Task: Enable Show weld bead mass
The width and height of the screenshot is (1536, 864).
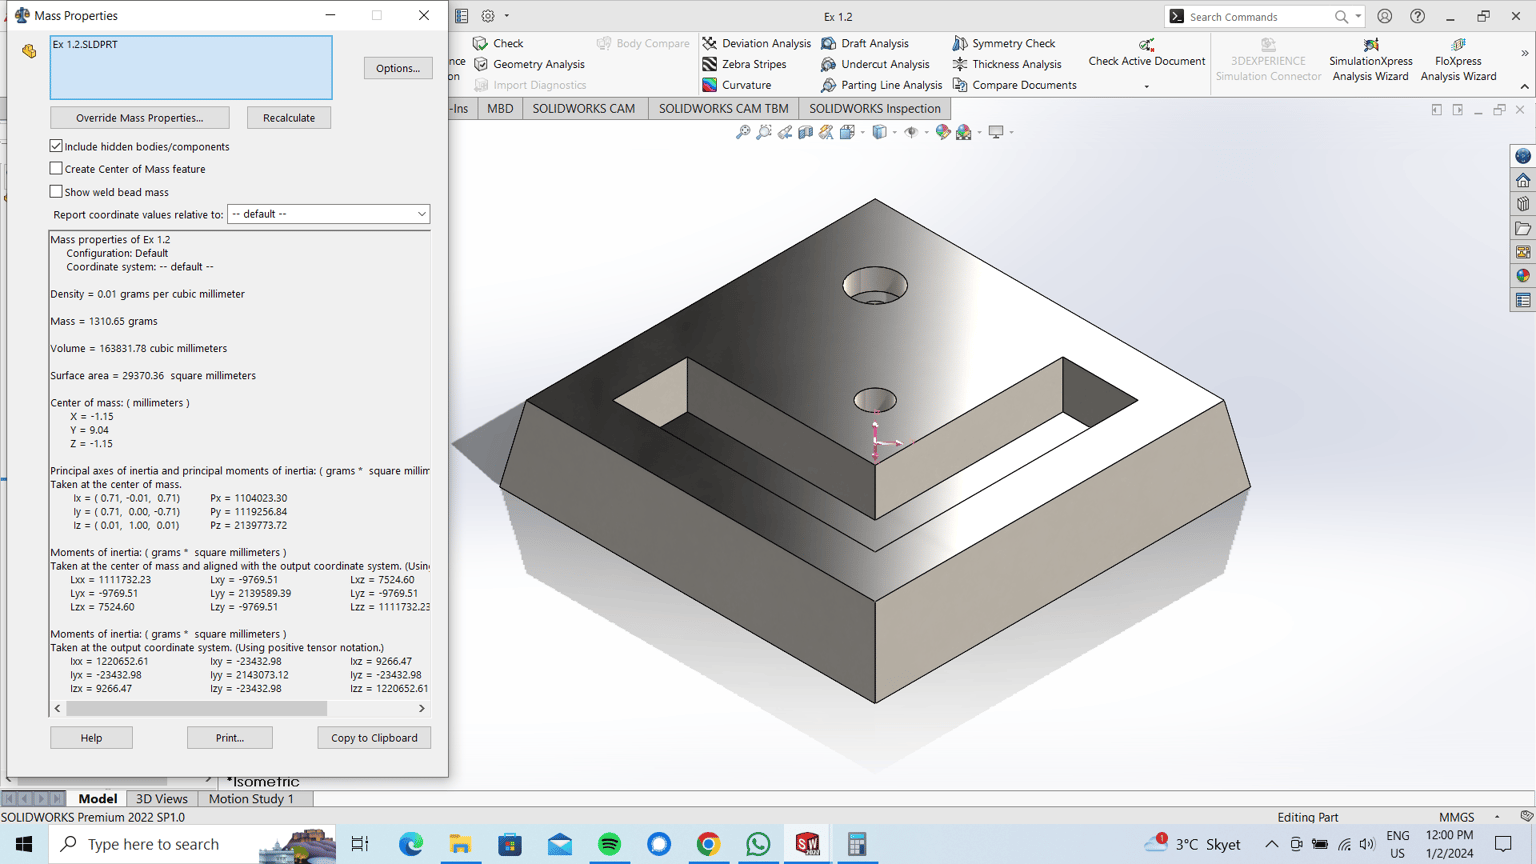Action: pos(56,191)
